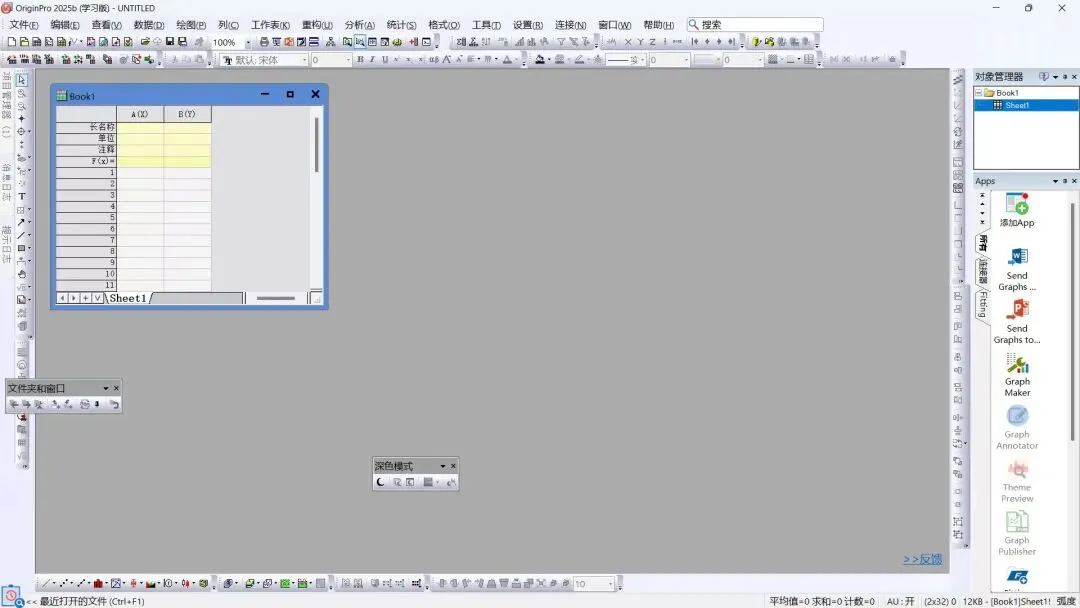The image size is (1080, 608).
Task: Close the dark mode floating toolbar
Action: (x=453, y=466)
